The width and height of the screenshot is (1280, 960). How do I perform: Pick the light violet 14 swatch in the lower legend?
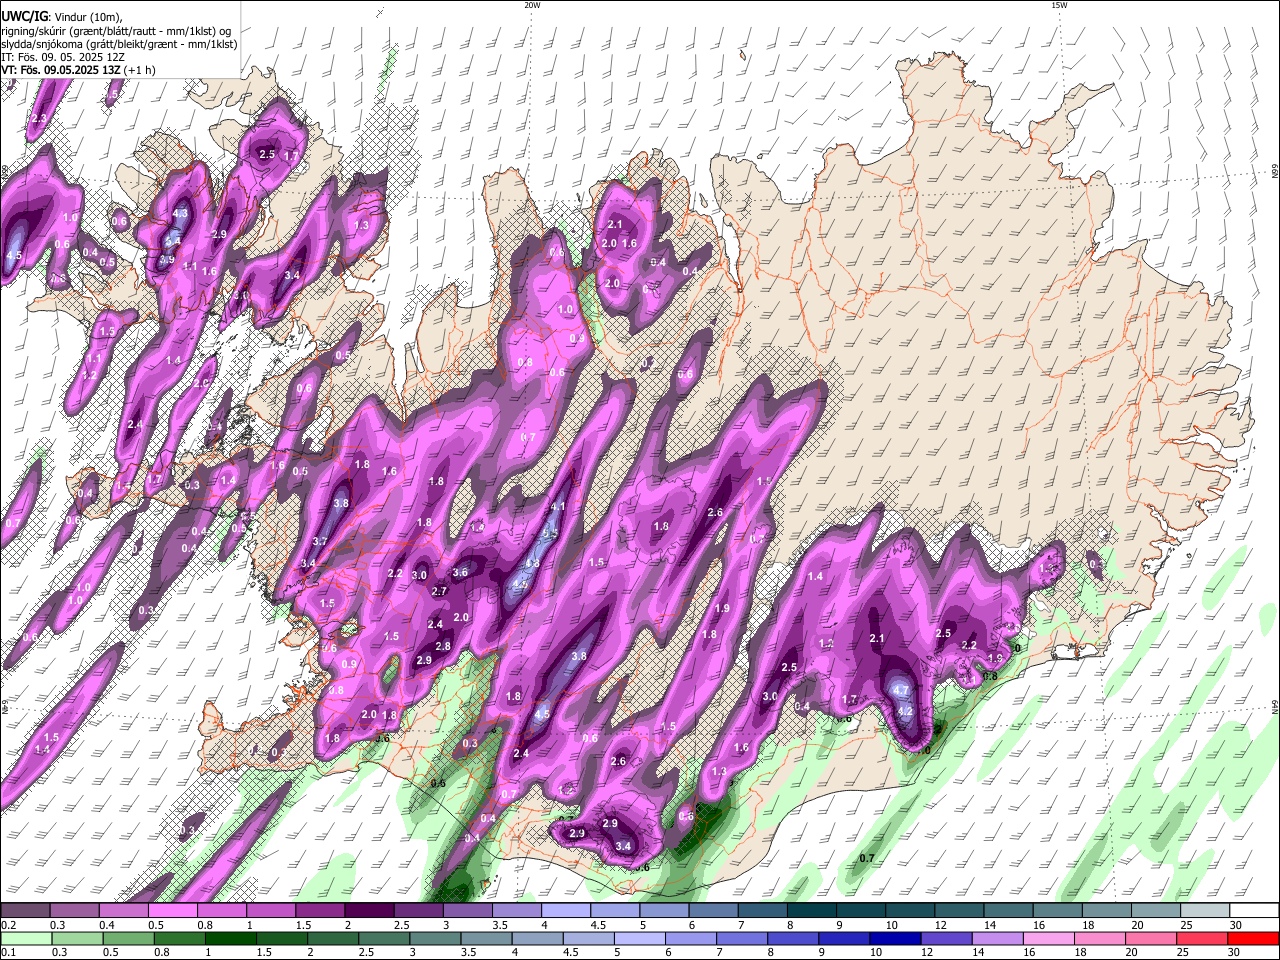pos(997,939)
